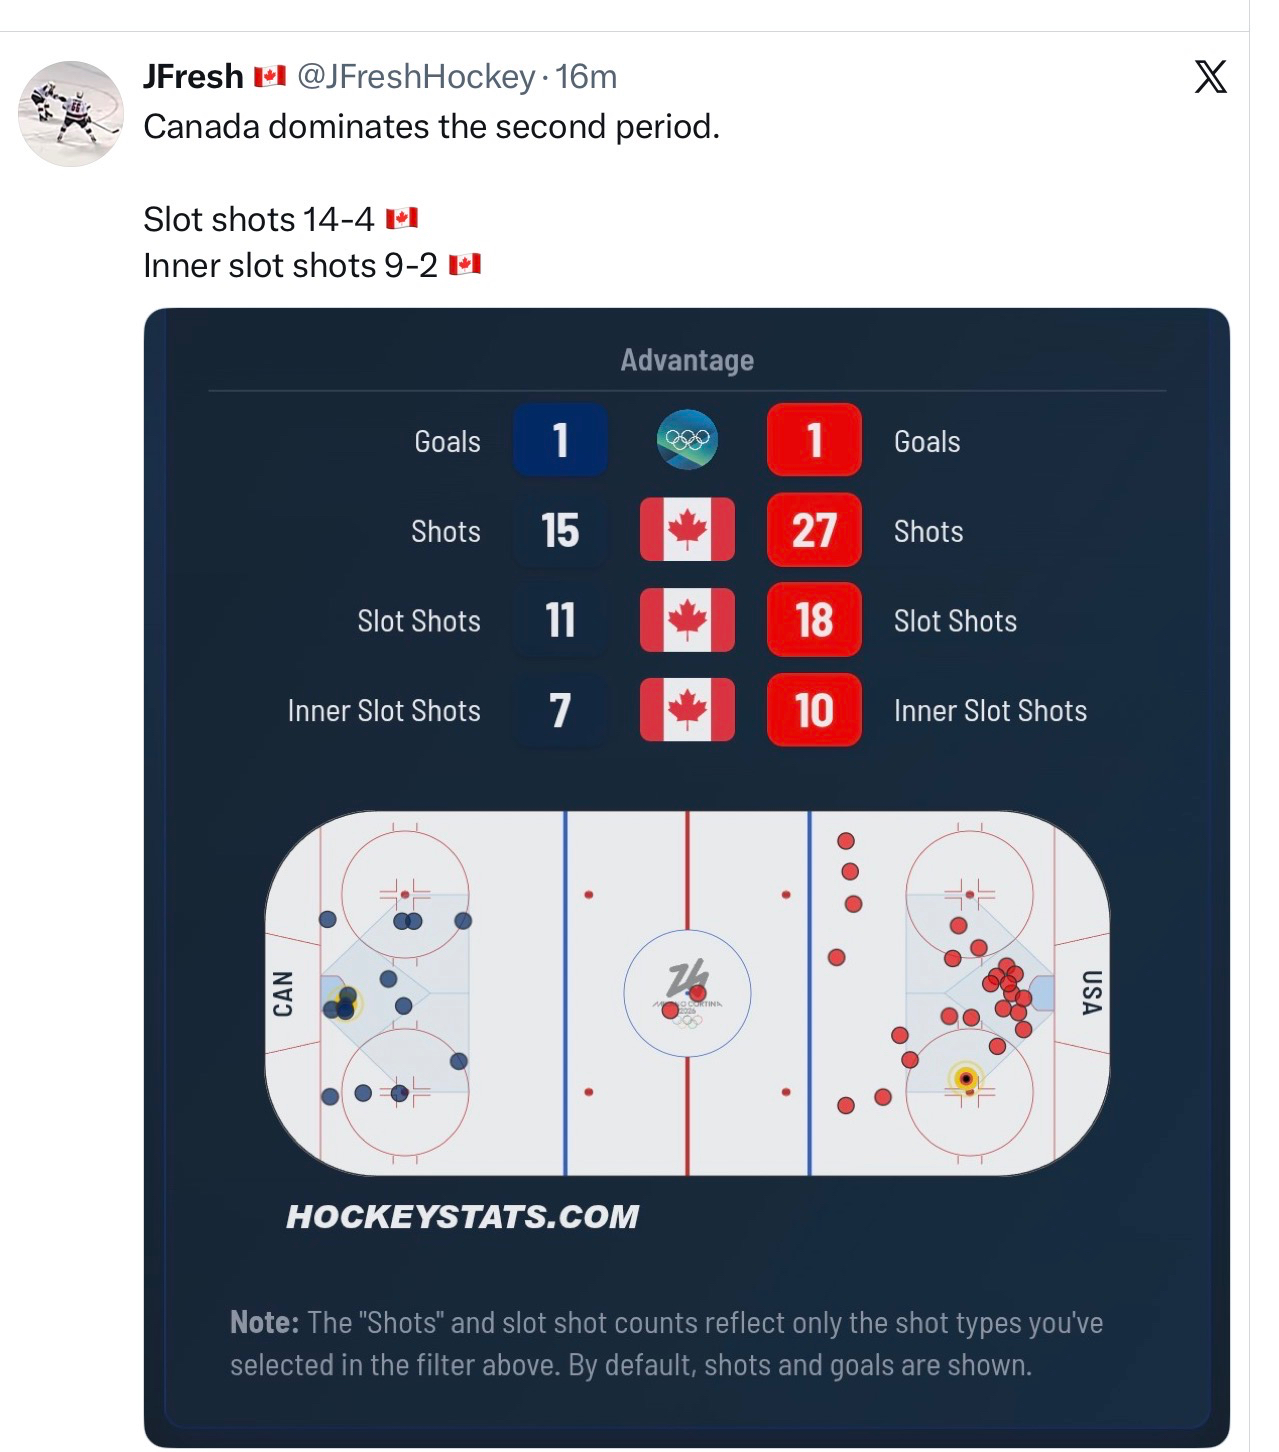Select the red 10 inner slot shots value
The width and height of the screenshot is (1279, 1452).
[x=814, y=710]
